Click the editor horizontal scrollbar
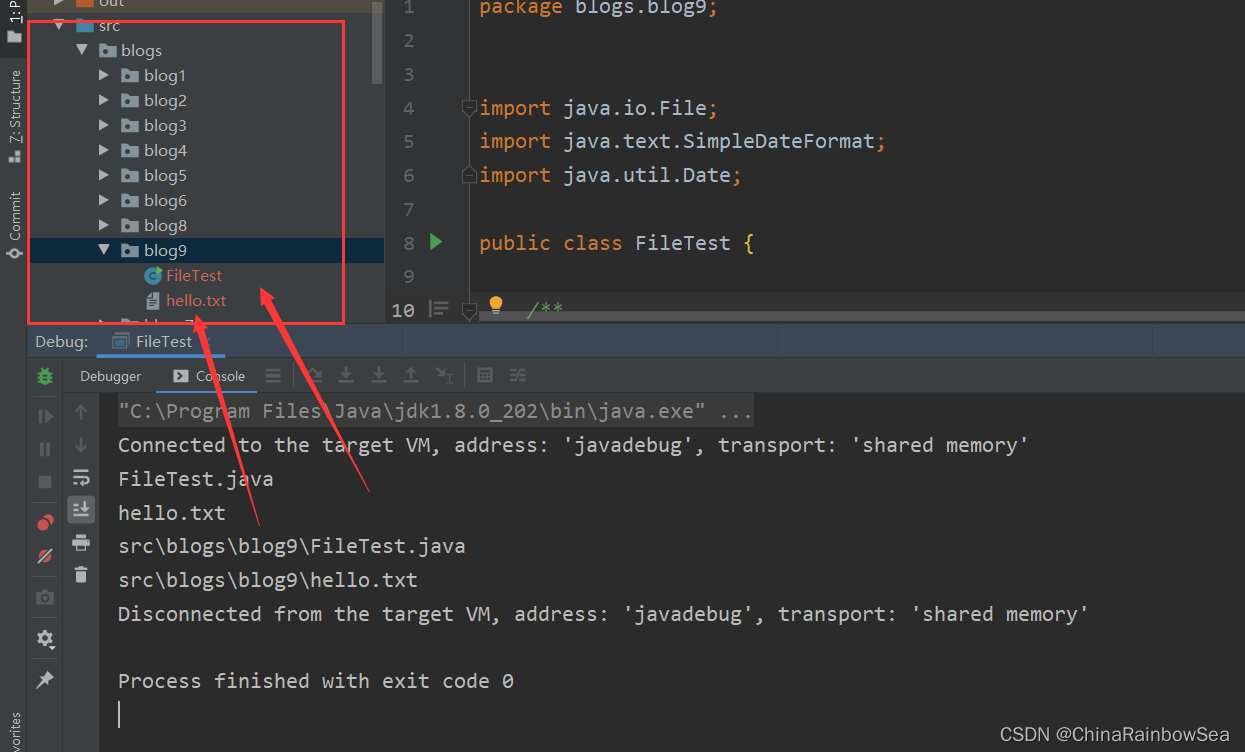The image size is (1245, 752). coord(860,316)
